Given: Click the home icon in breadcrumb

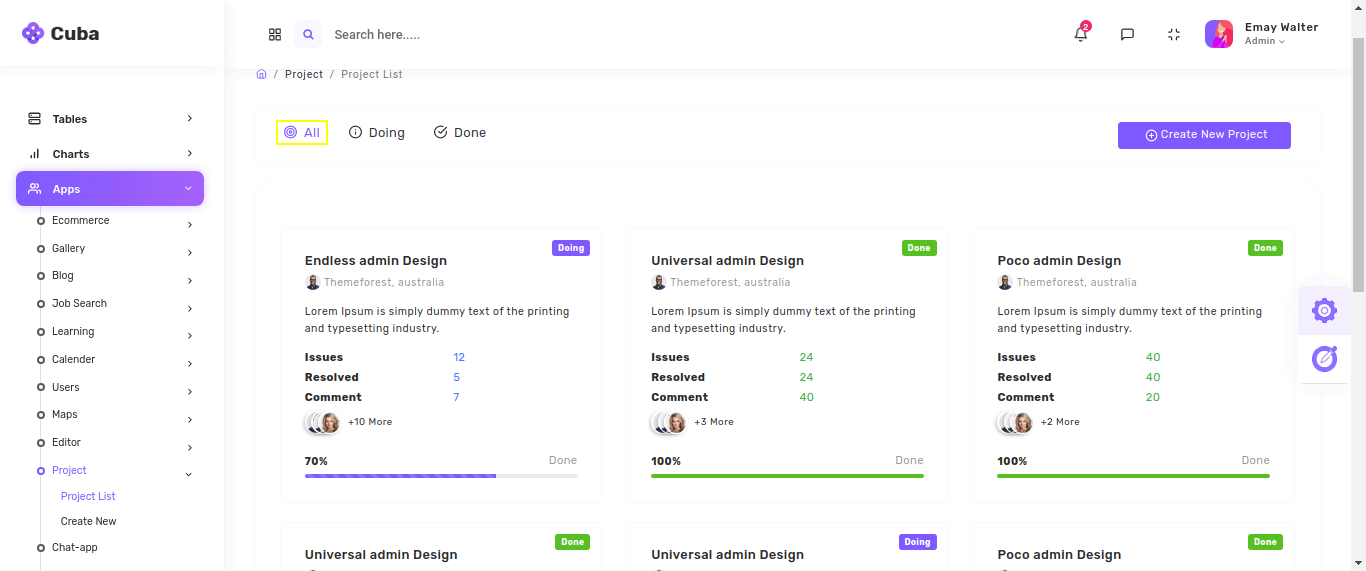Looking at the screenshot, I should pyautogui.click(x=261, y=74).
